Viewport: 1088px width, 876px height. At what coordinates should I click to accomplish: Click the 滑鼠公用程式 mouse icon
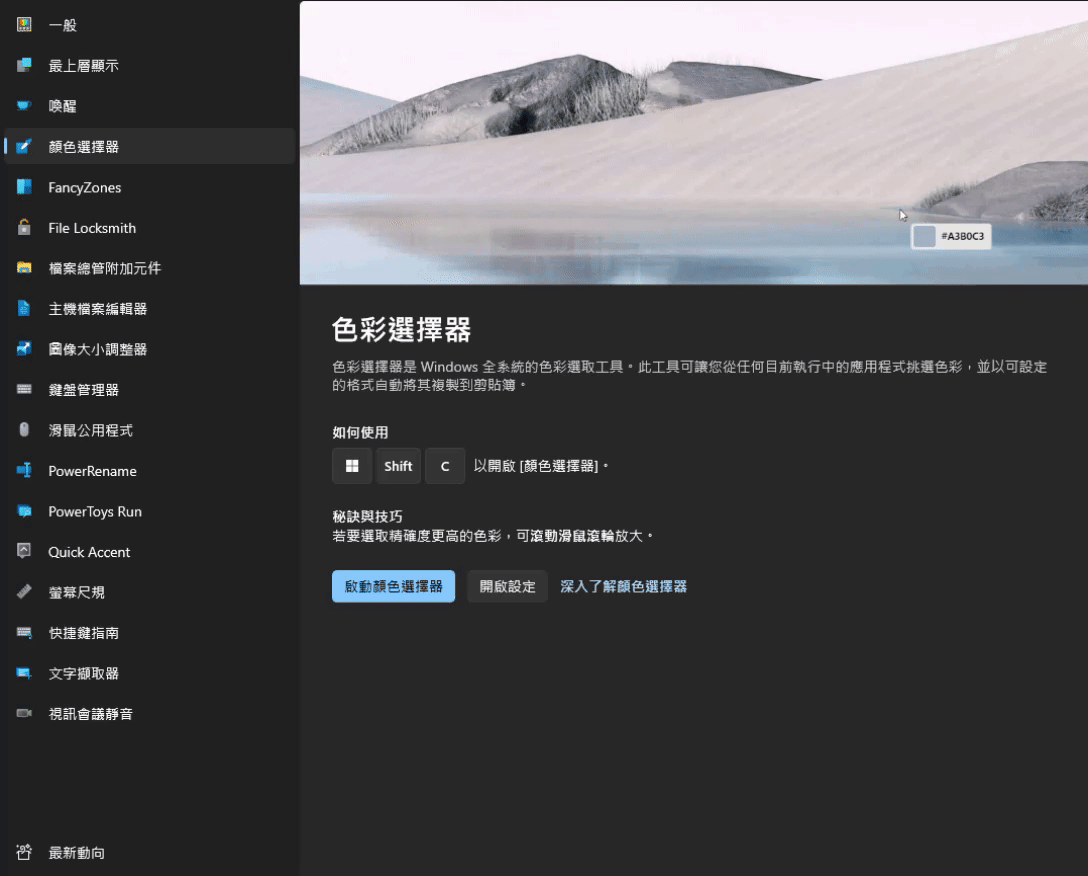23,430
